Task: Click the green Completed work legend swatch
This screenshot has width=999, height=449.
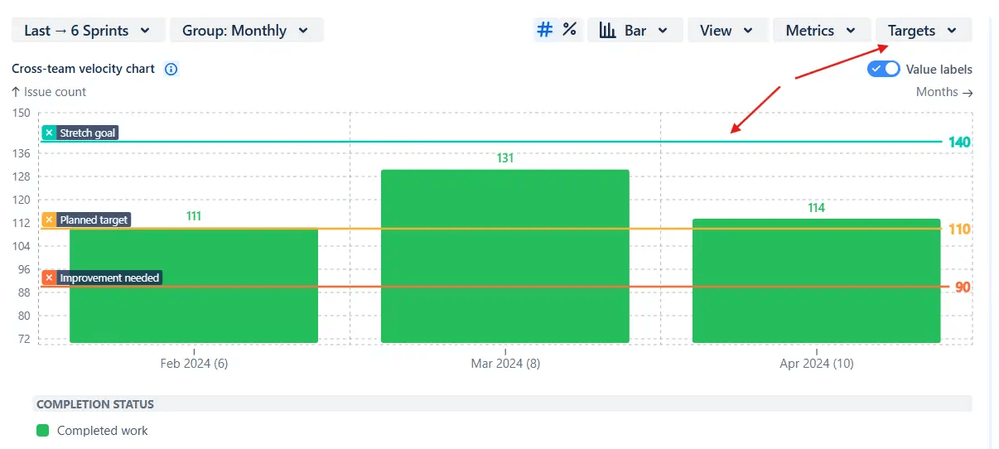Action: 43,431
